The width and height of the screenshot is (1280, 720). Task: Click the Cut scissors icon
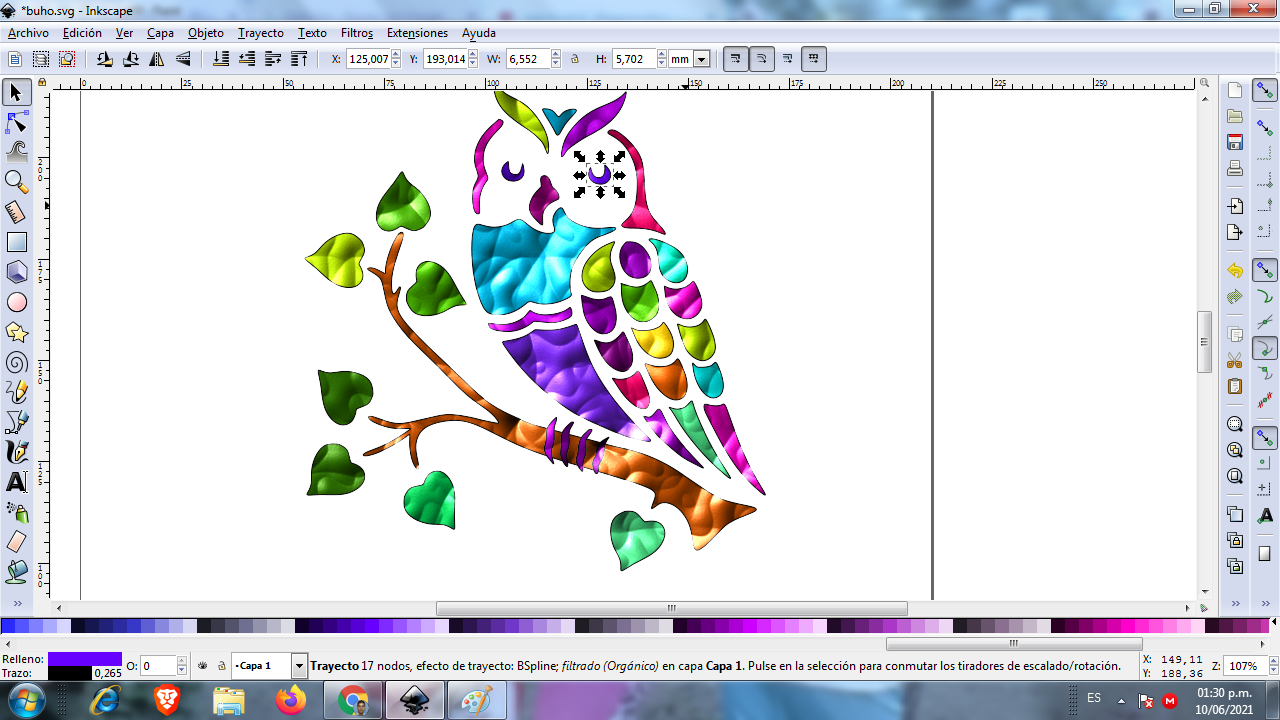(x=1235, y=360)
